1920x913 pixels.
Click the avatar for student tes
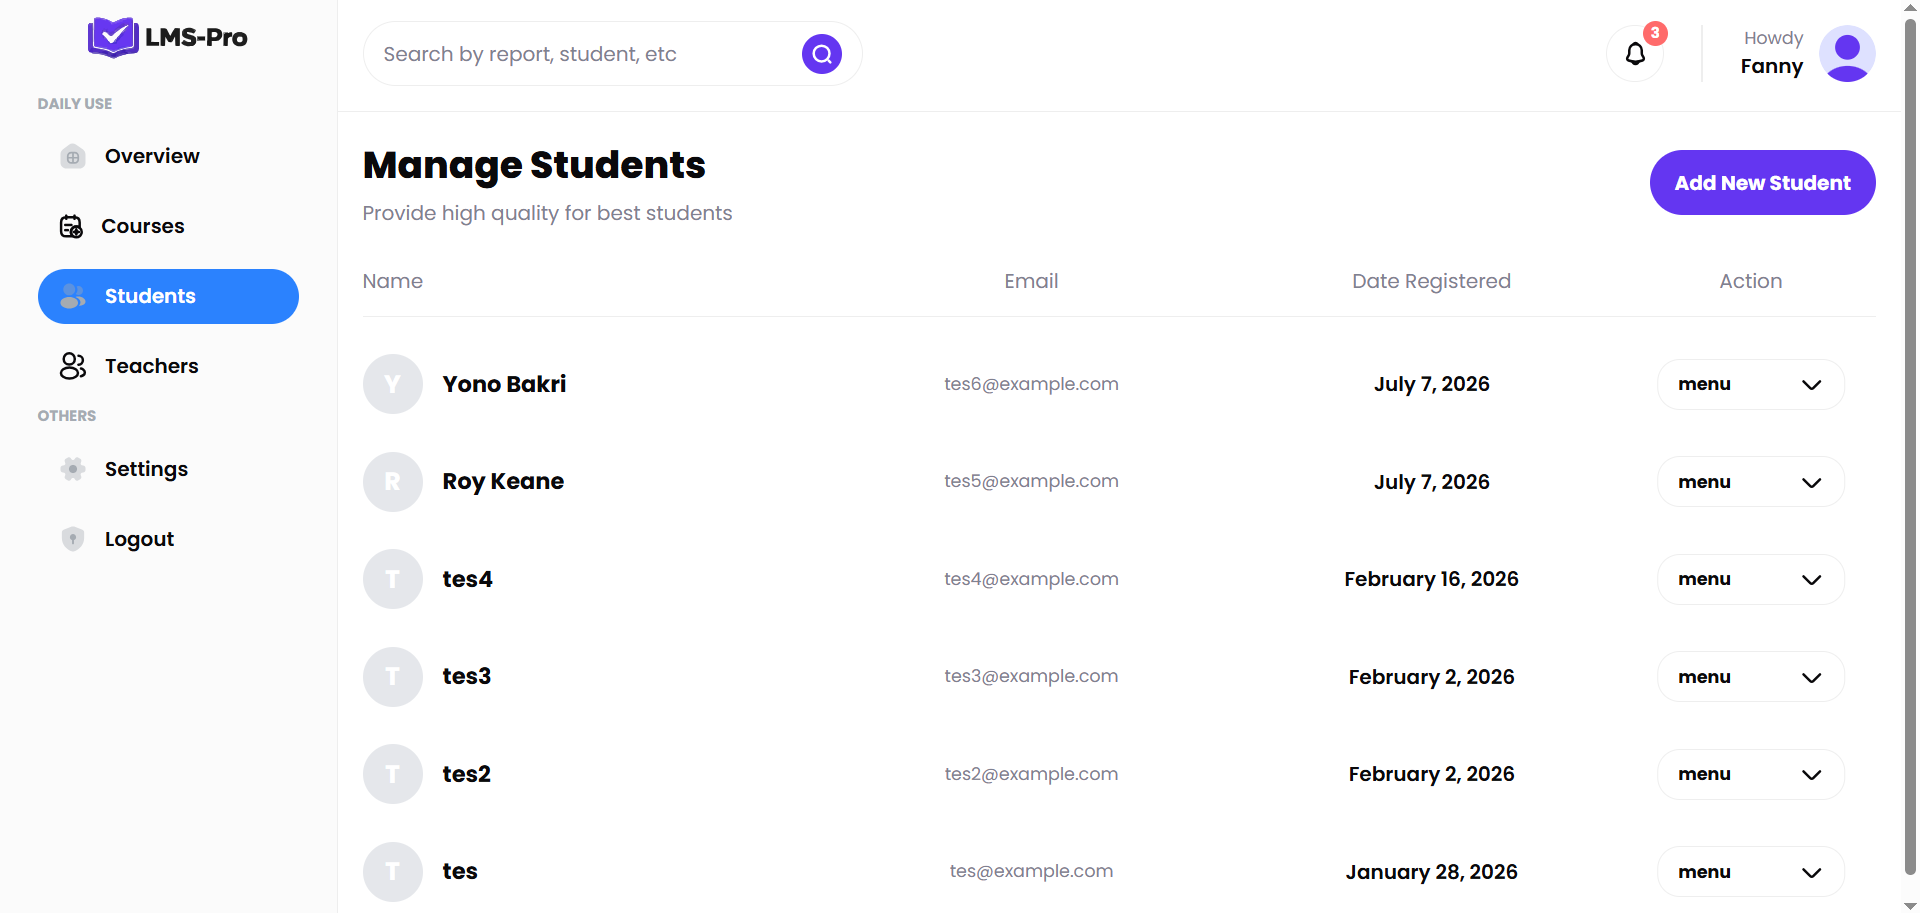click(393, 872)
